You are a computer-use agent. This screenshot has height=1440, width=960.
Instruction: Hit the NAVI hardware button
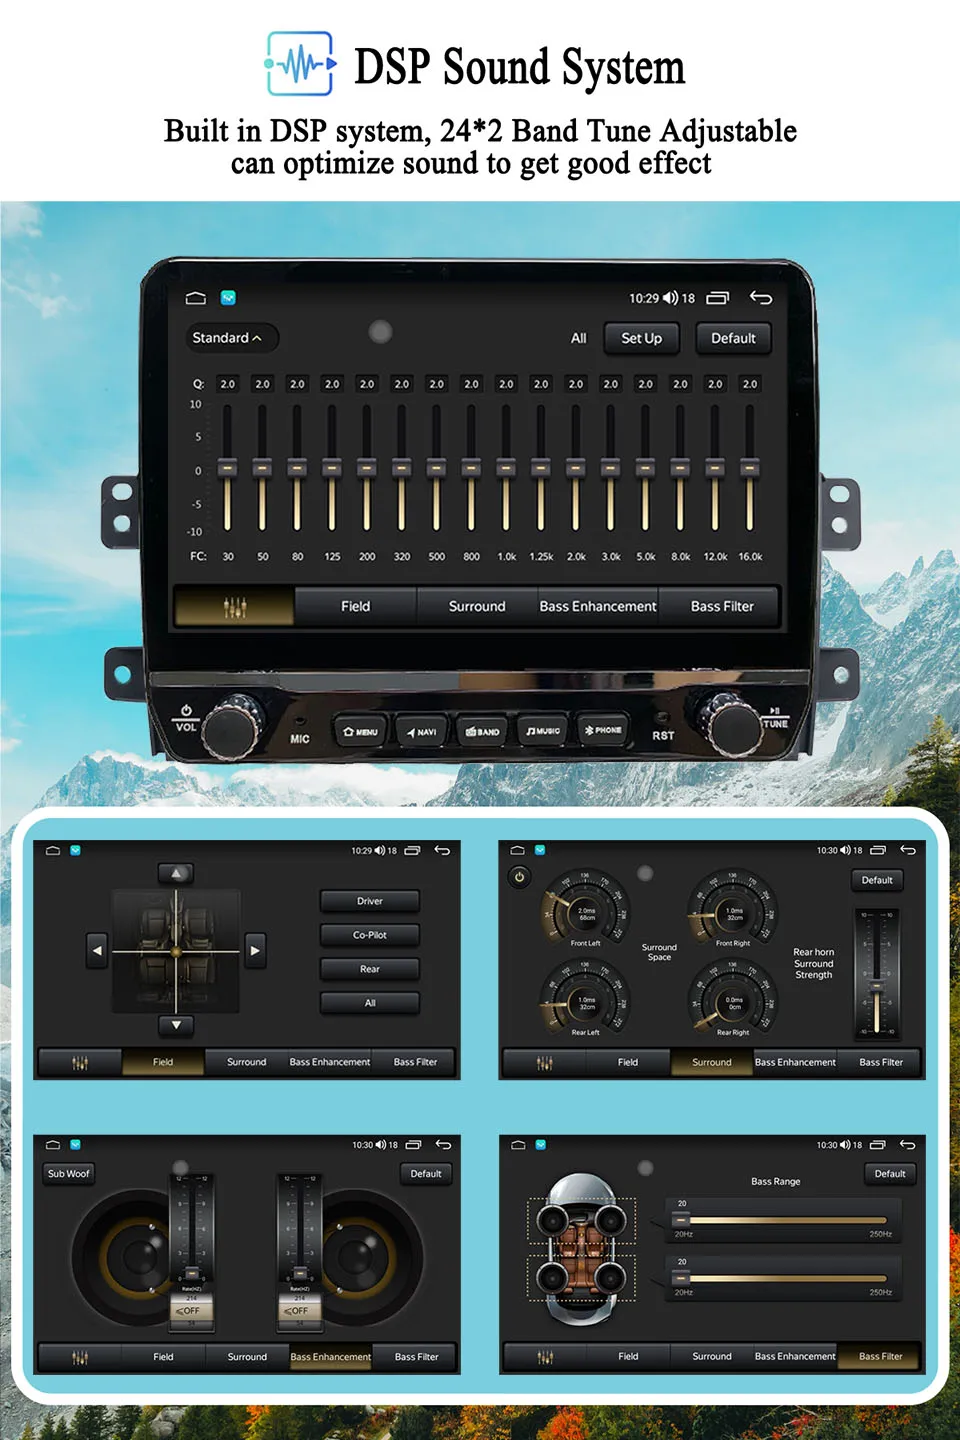pos(421,732)
